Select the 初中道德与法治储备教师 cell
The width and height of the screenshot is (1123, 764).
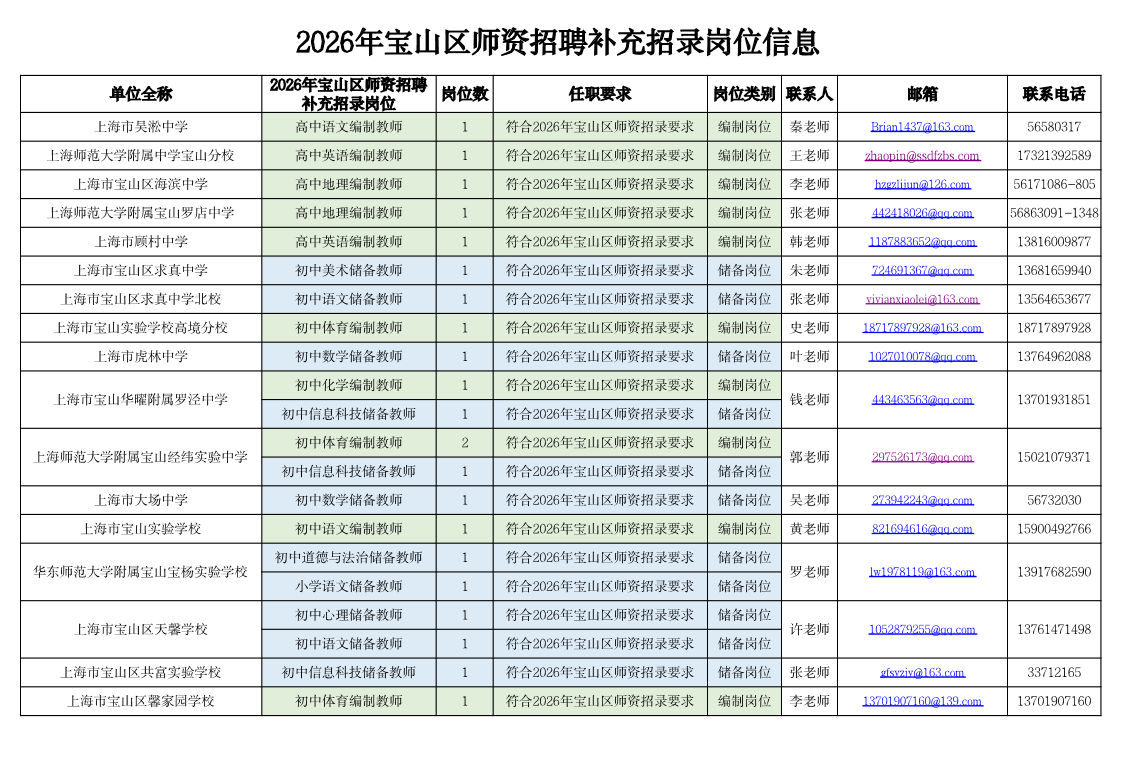(x=349, y=557)
